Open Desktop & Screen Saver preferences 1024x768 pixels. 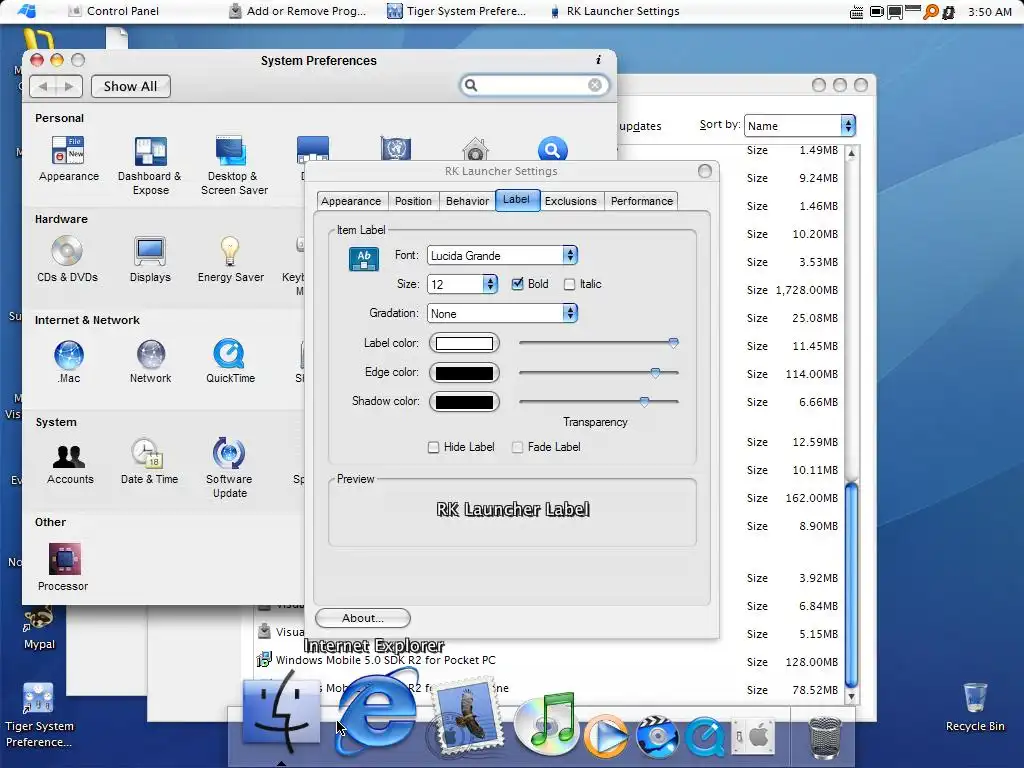(234, 165)
